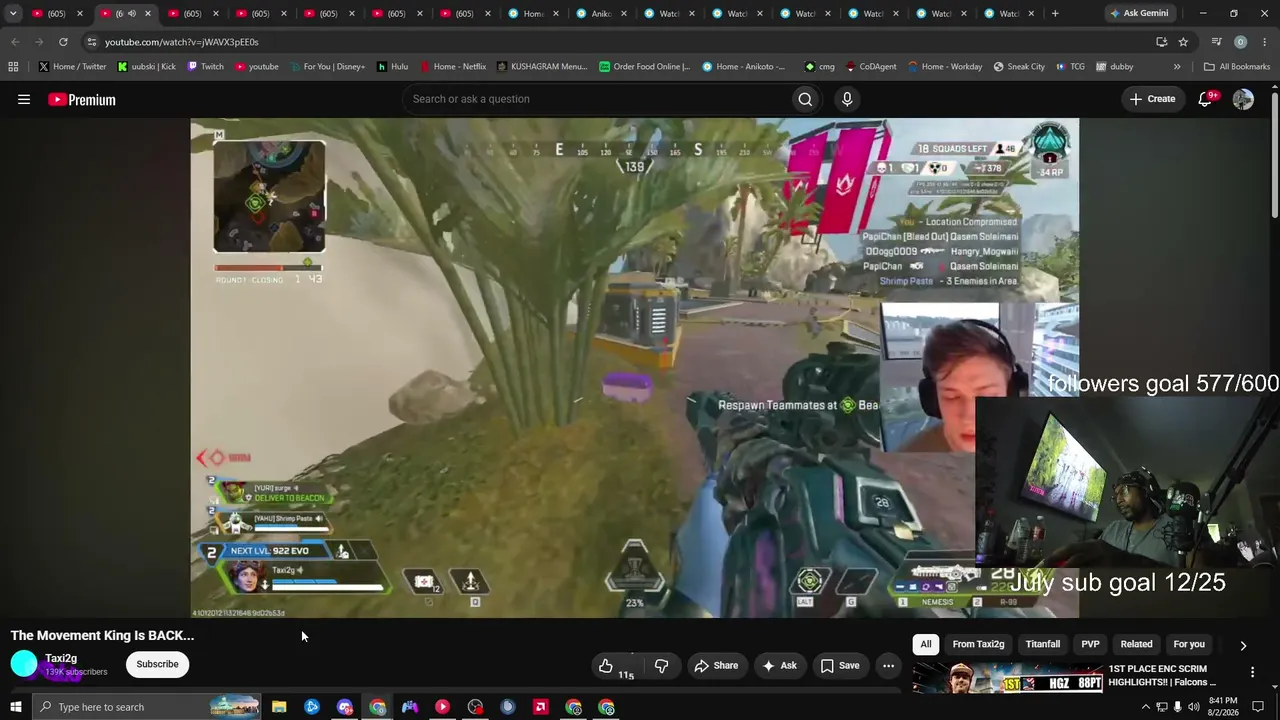Open taskbar clock showing 8:41 PM
This screenshot has width=1280, height=720.
(1223, 707)
